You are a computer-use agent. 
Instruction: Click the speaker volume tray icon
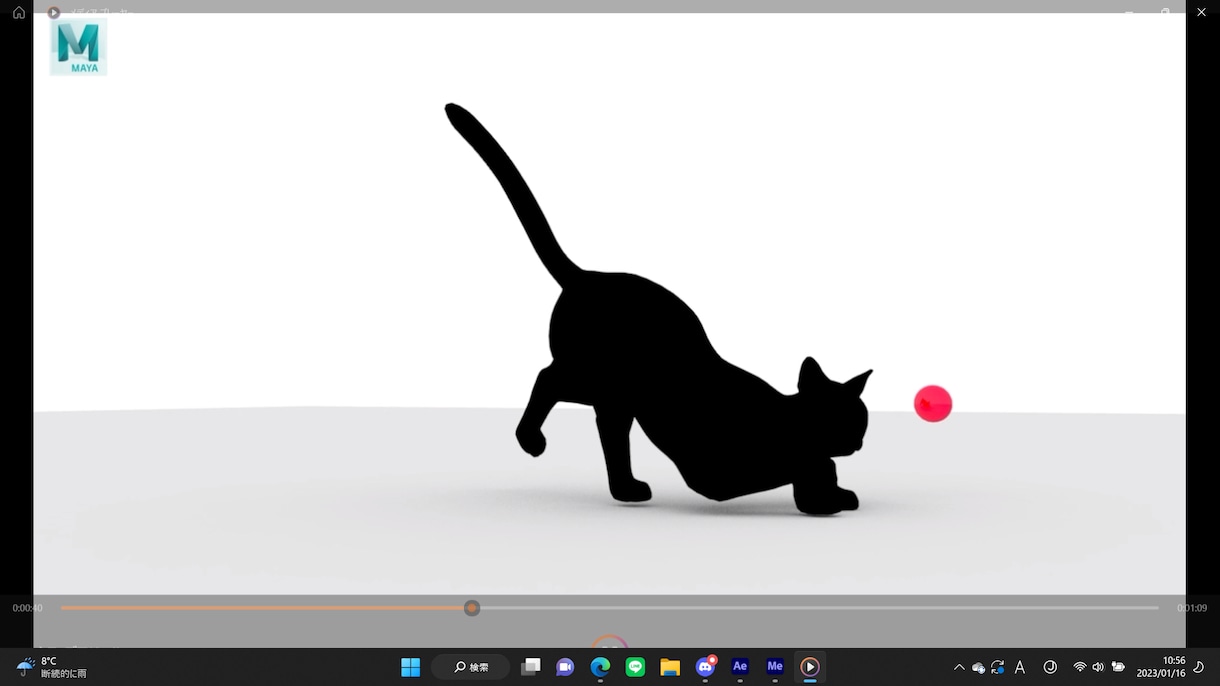tap(1098, 667)
